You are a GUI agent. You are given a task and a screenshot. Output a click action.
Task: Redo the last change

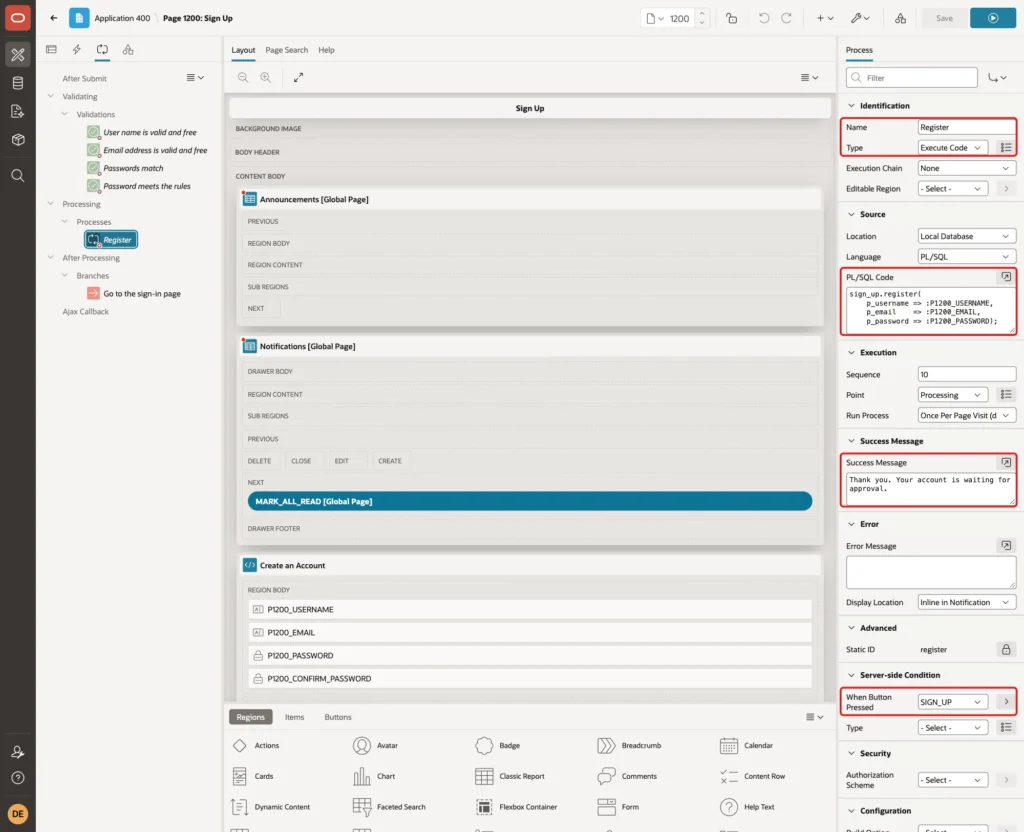click(x=786, y=18)
